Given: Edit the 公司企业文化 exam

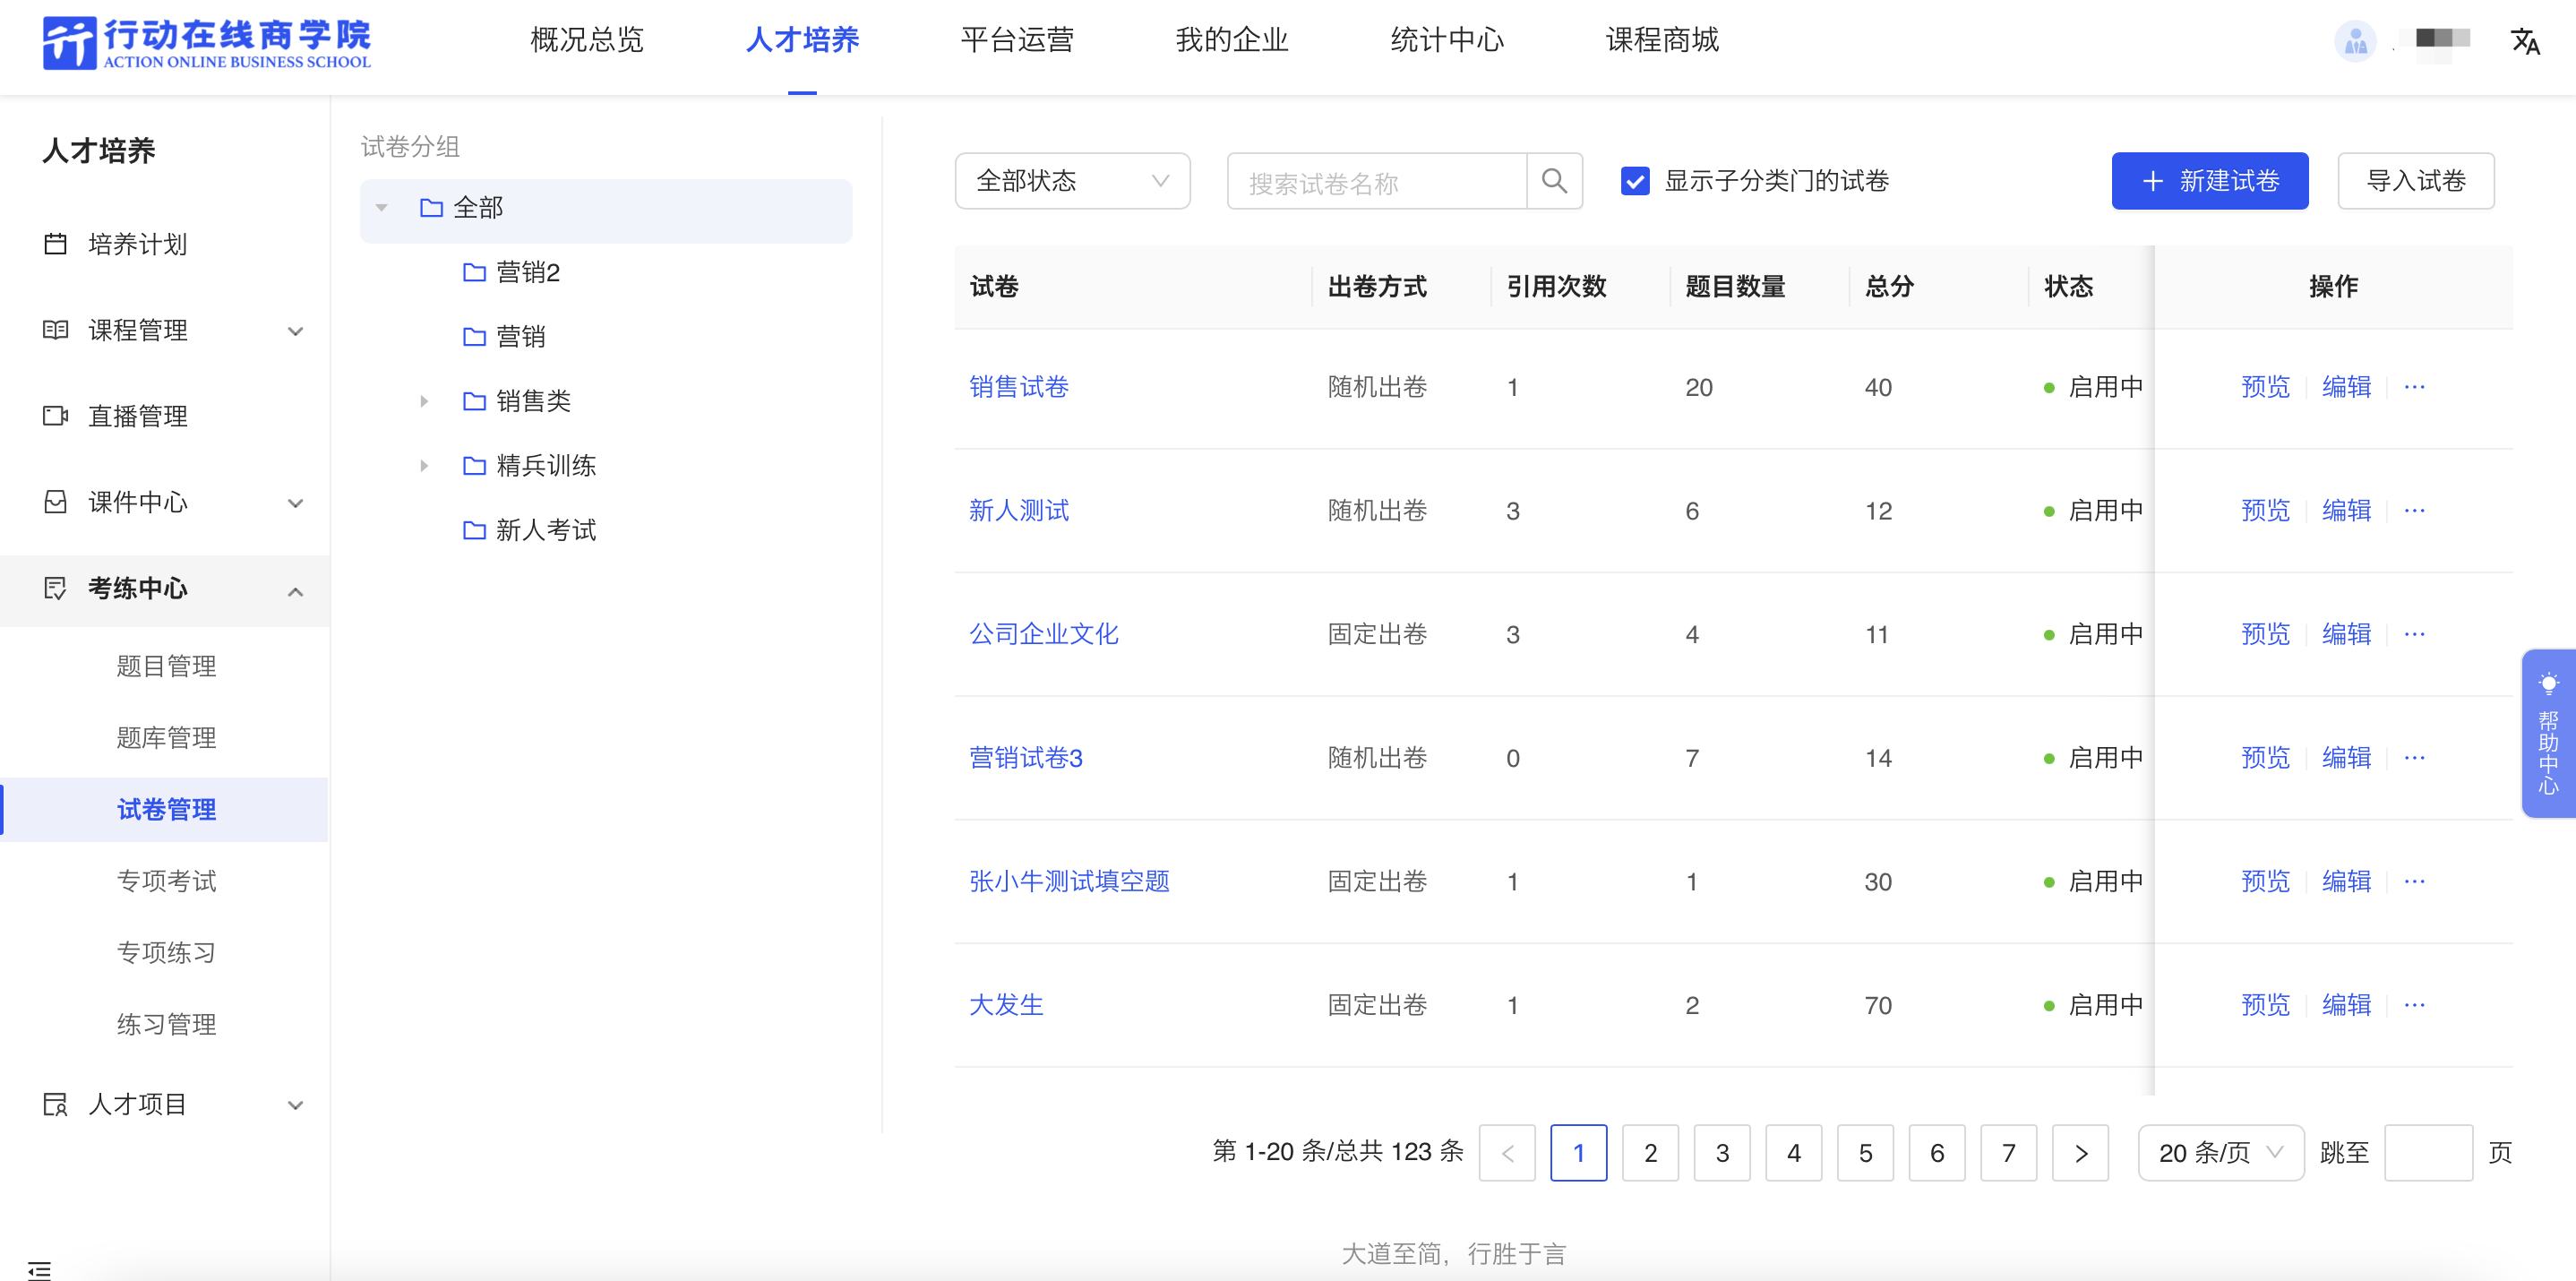Looking at the screenshot, I should pyautogui.click(x=2346, y=634).
